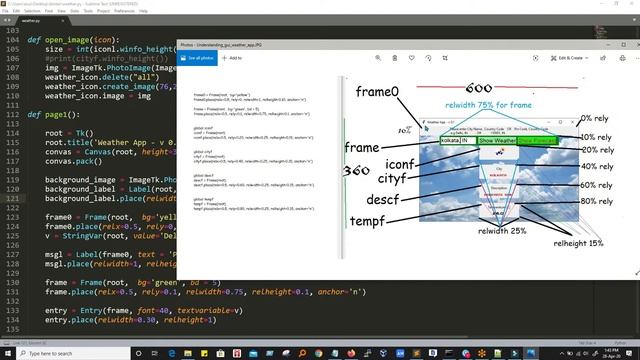This screenshot has height=360, width=640.
Task: Click the entry.place line 134 in editor
Action: coord(131,320)
